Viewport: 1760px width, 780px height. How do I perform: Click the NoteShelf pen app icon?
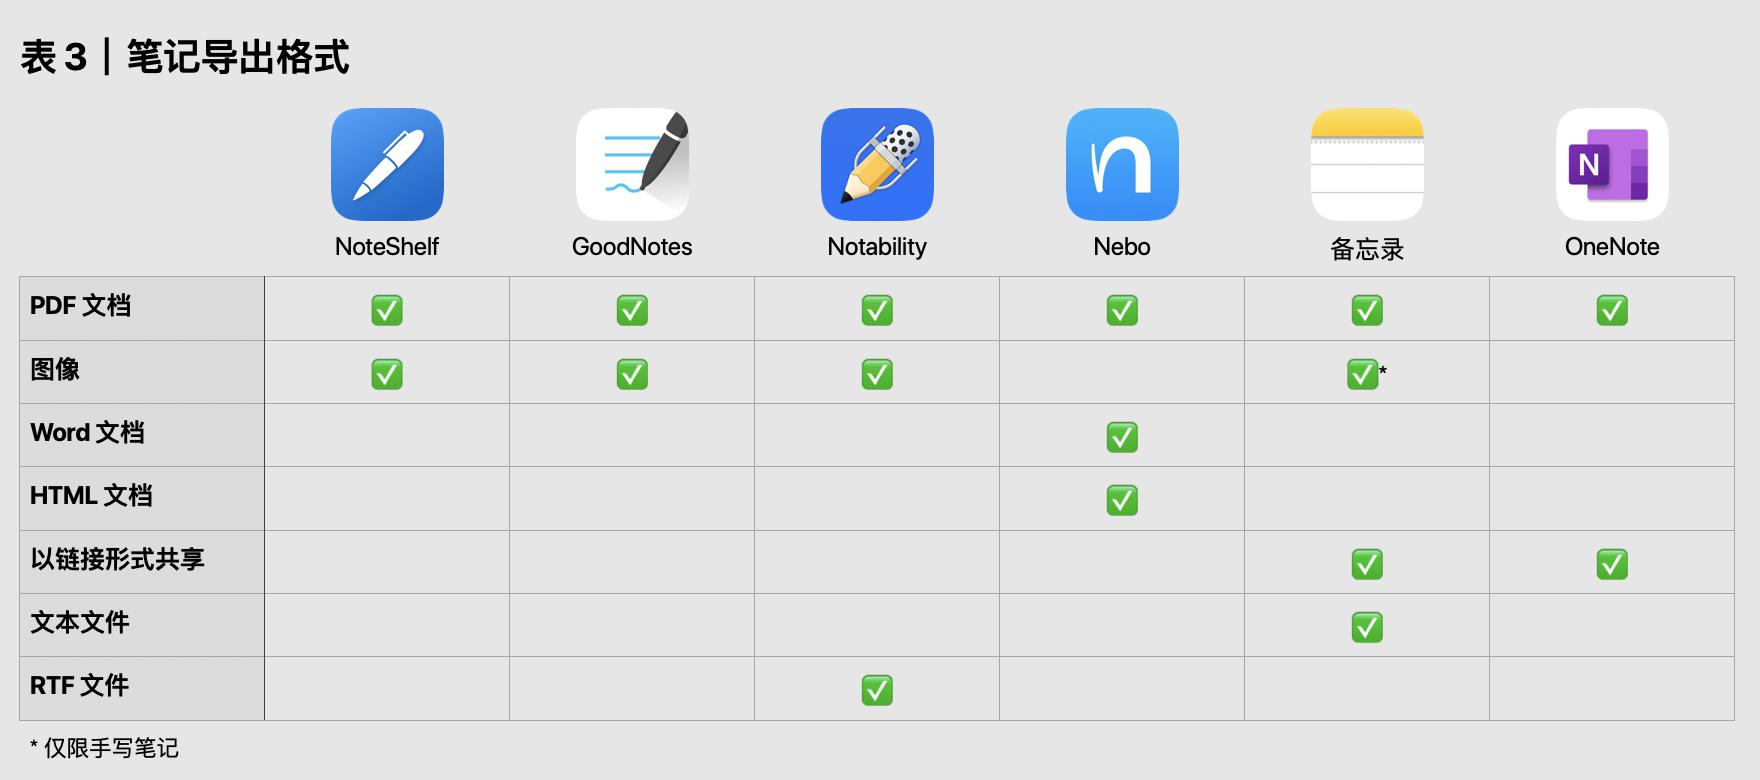pos(387,165)
